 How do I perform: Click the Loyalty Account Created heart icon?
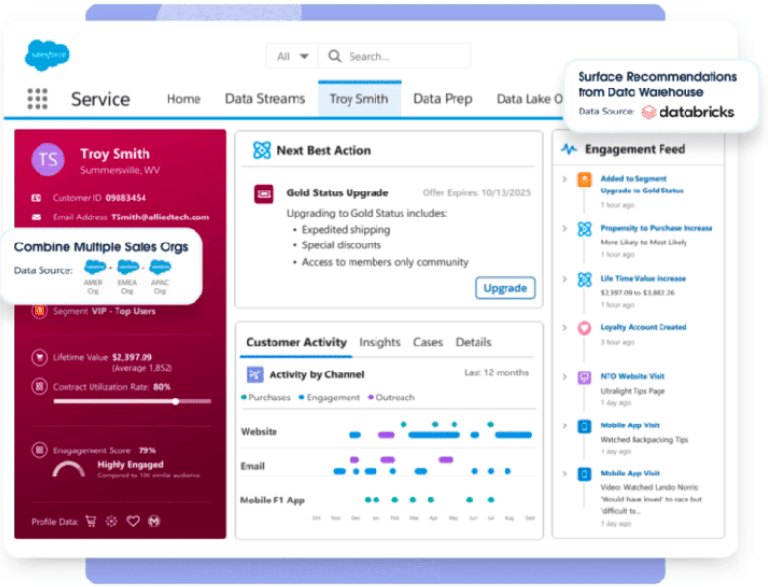584,328
